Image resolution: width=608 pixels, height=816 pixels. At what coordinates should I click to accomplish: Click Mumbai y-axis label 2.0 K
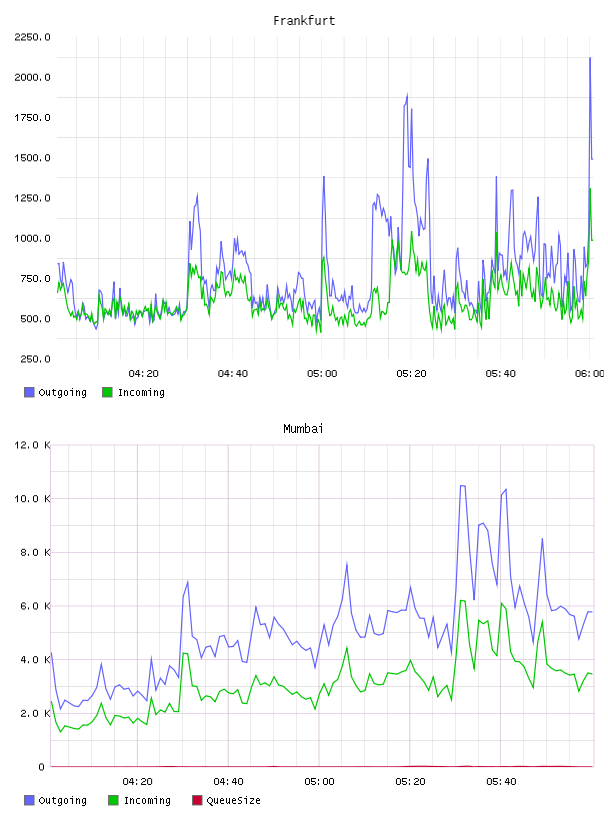pos(35,713)
